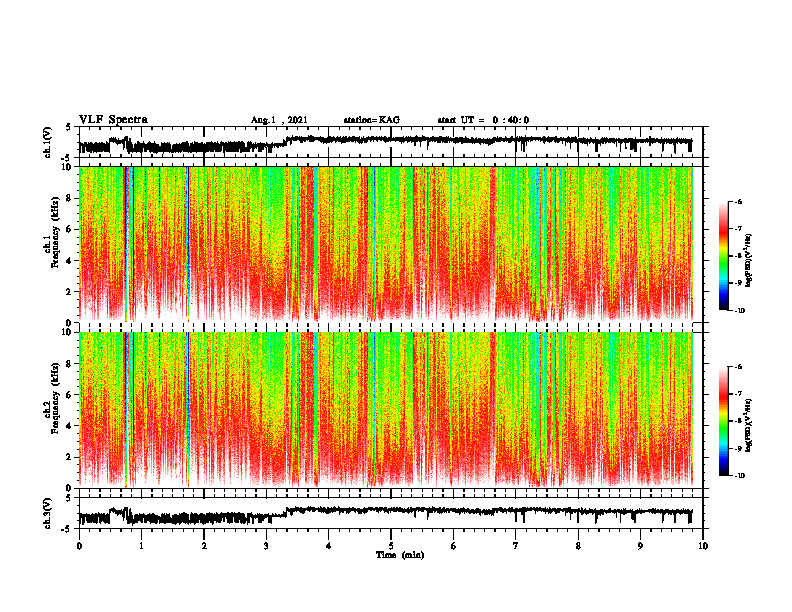
Task: Click the ch.1 waveform trace panel
Action: [x=391, y=142]
